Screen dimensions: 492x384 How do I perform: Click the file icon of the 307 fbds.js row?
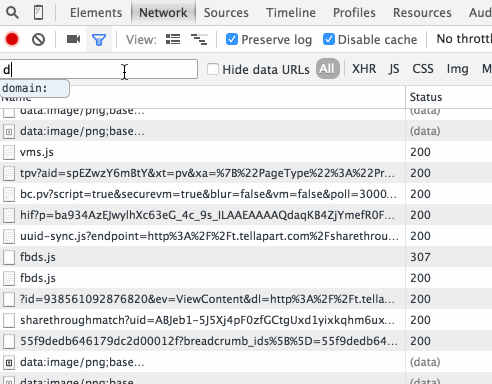point(9,257)
